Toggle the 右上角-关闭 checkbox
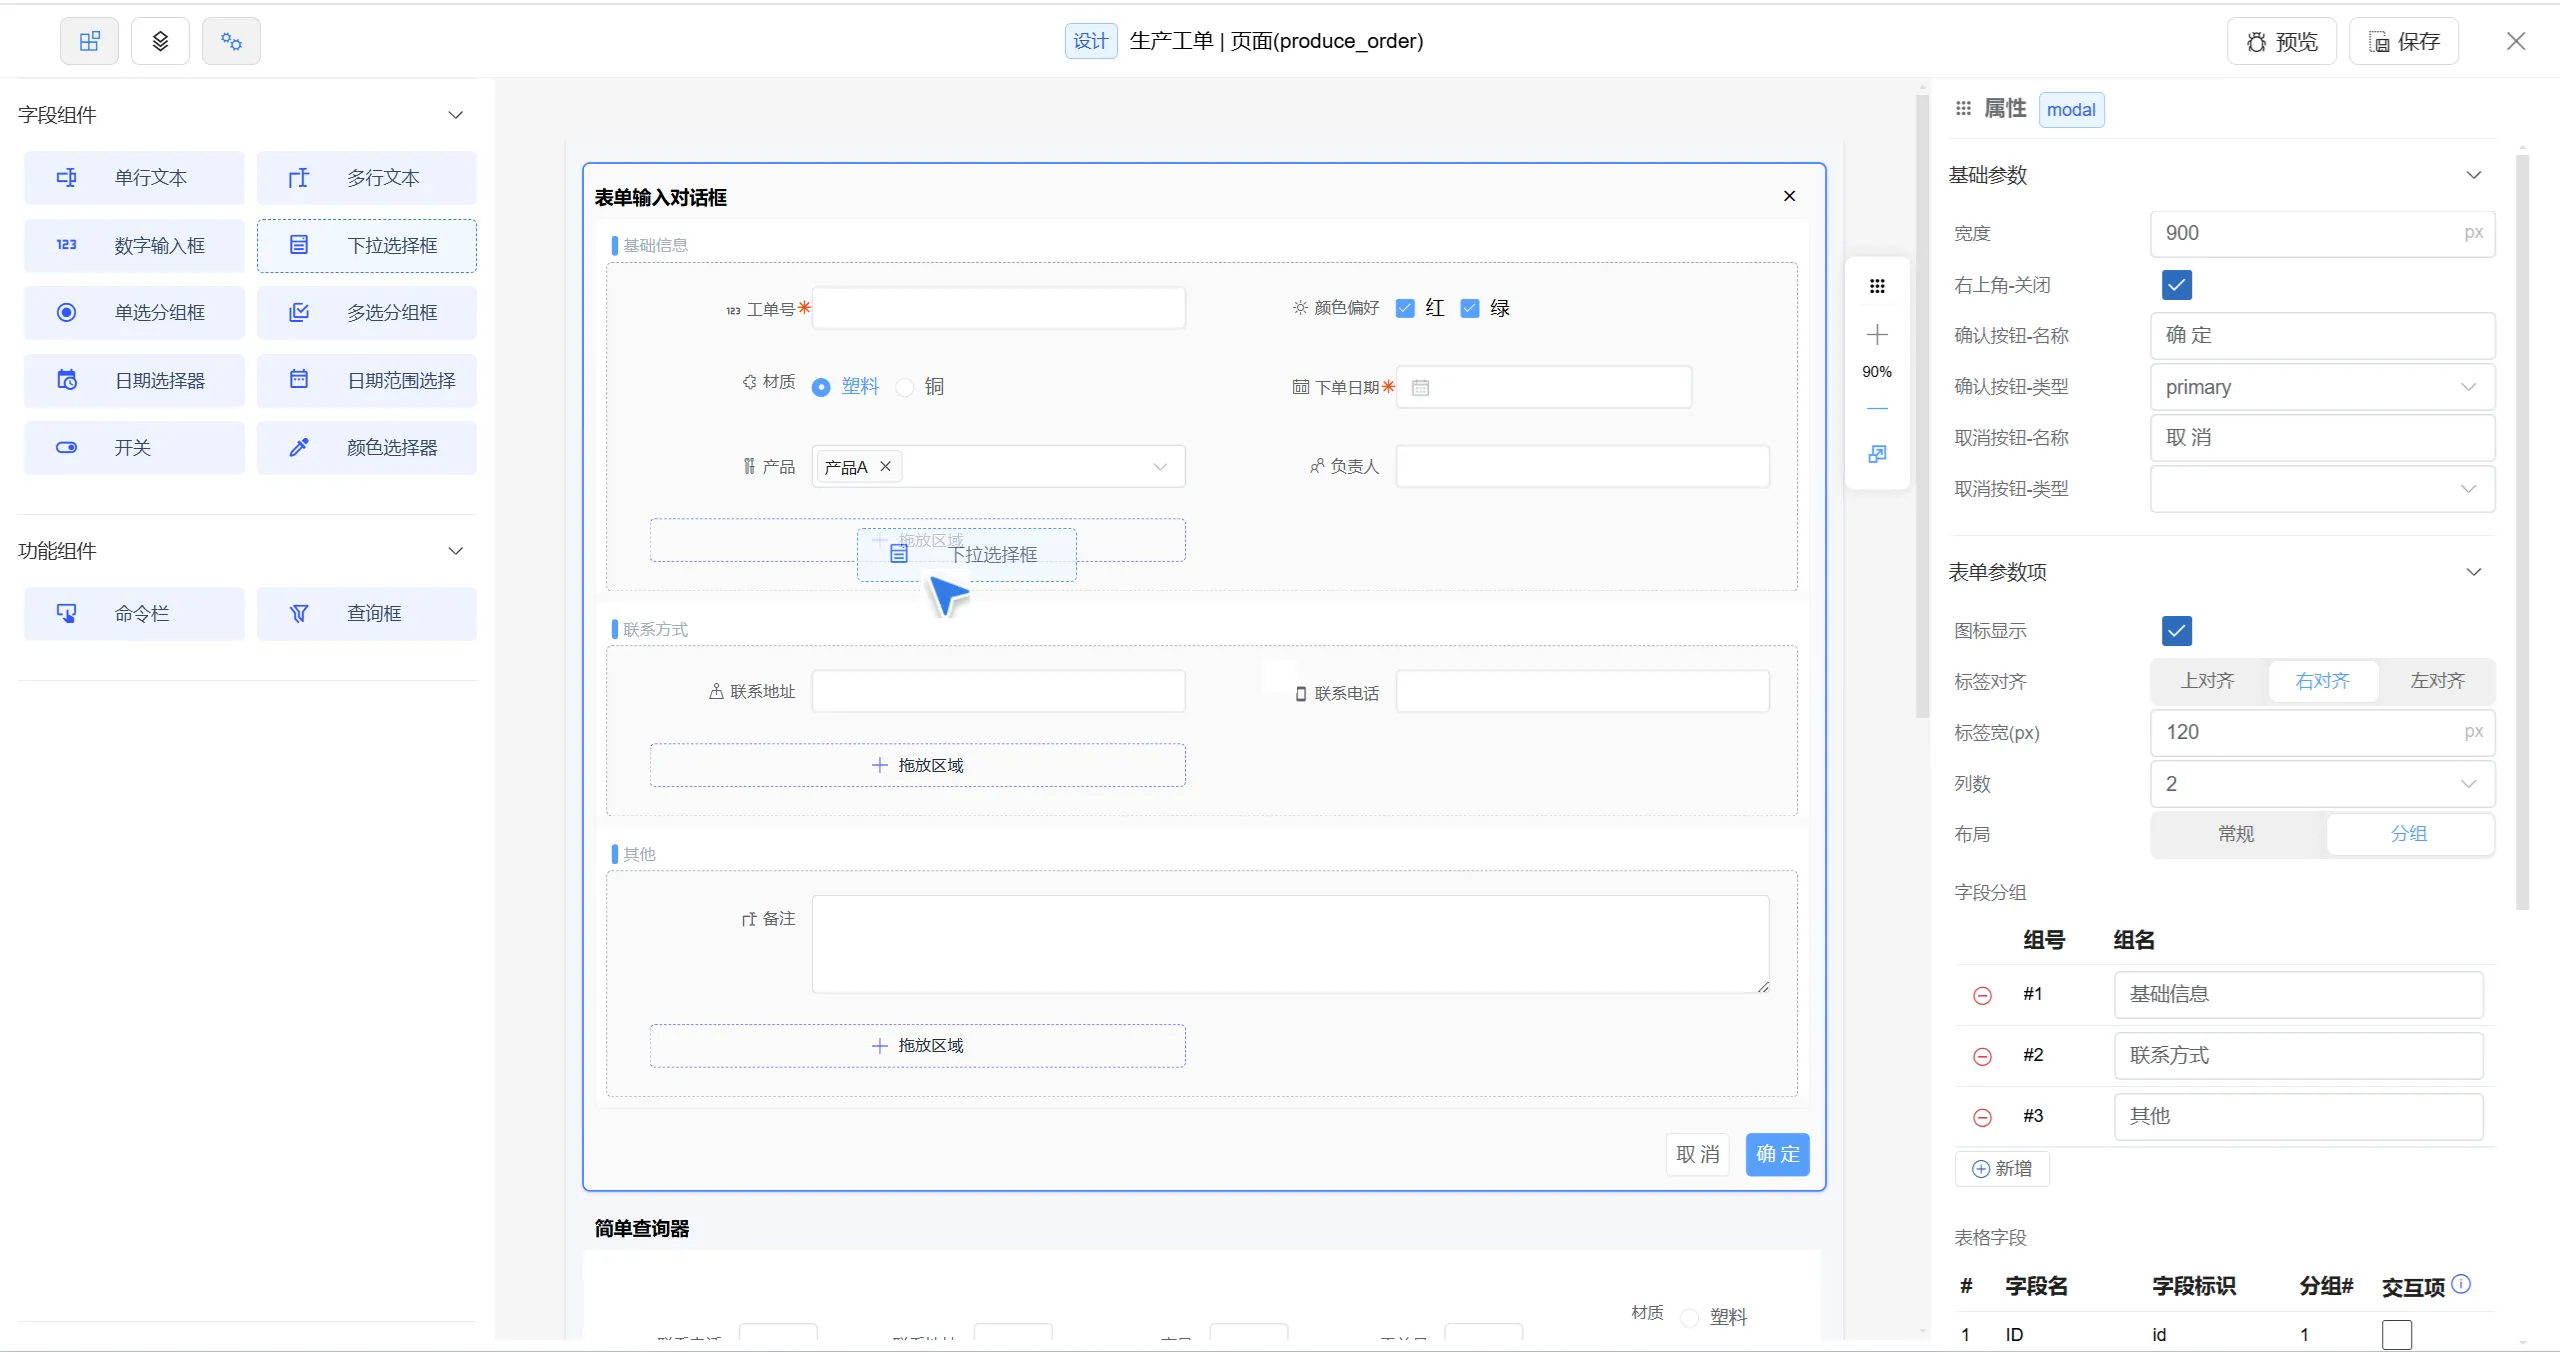This screenshot has width=2560, height=1352. coord(2176,285)
